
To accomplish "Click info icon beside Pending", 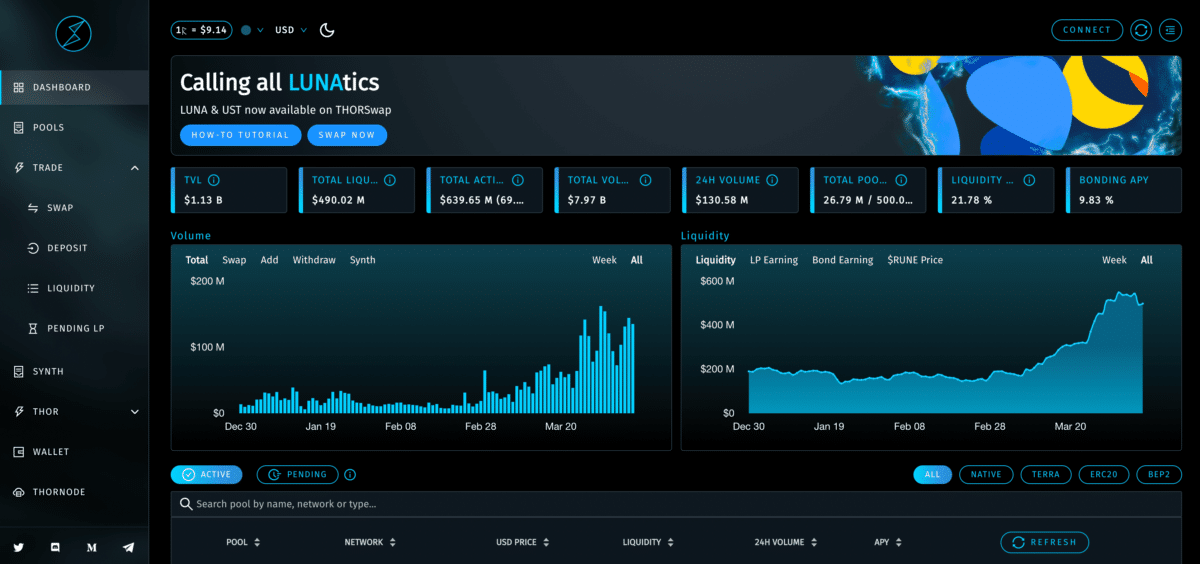I will [x=350, y=475].
